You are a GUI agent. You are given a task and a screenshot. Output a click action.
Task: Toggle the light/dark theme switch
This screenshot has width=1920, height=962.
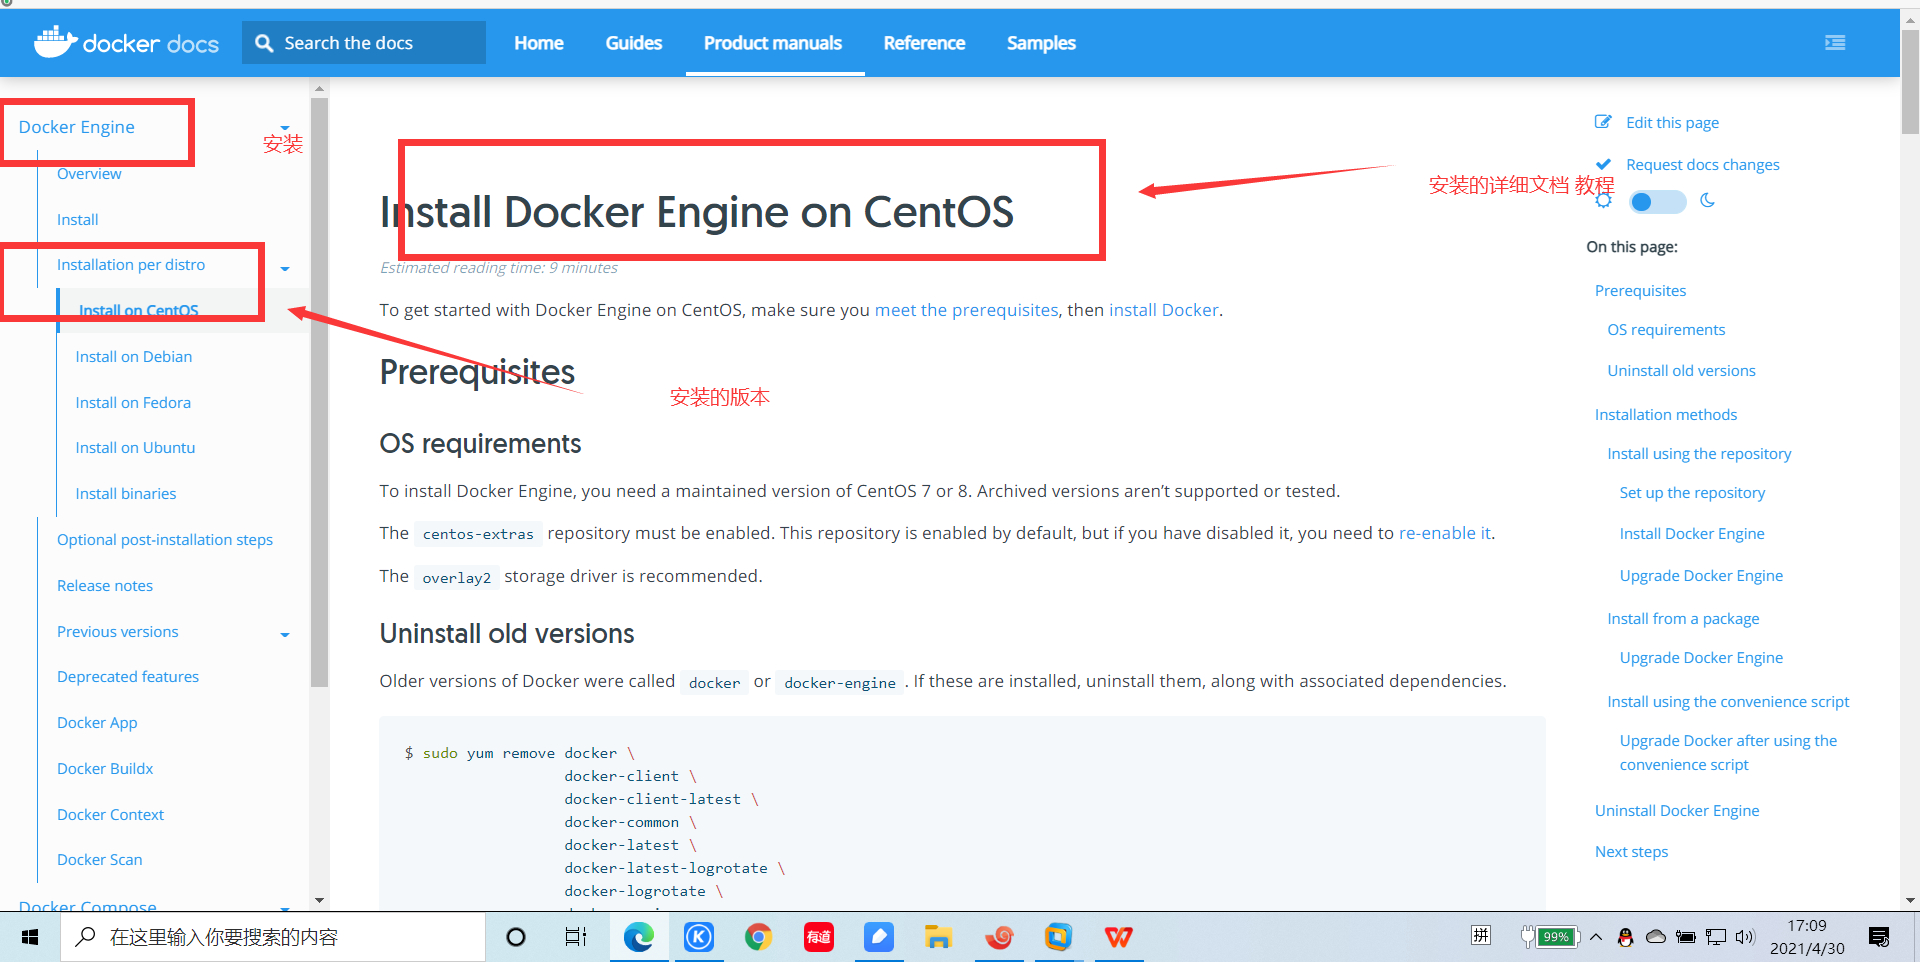pos(1657,202)
